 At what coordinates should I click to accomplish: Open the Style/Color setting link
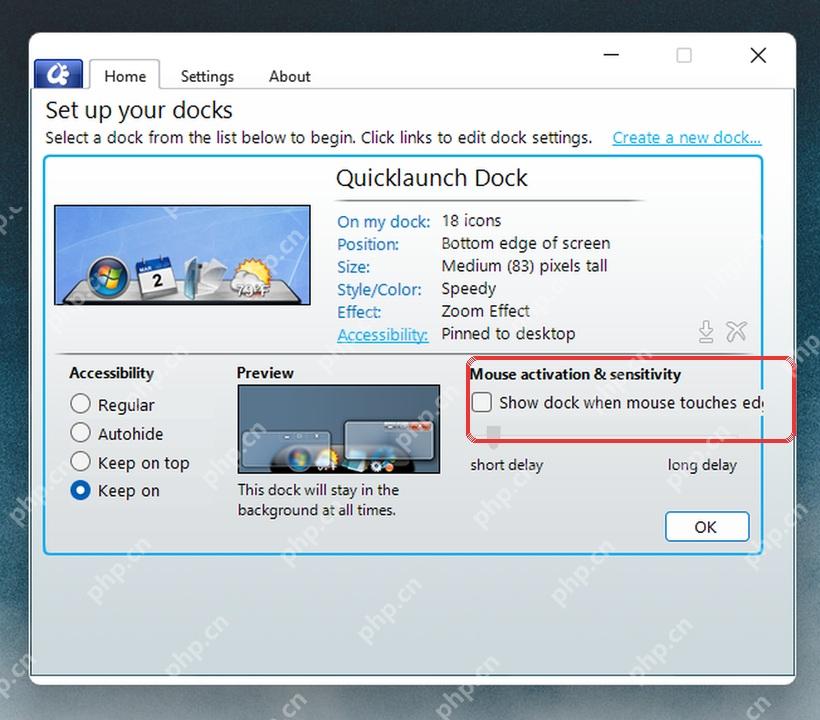pos(379,290)
